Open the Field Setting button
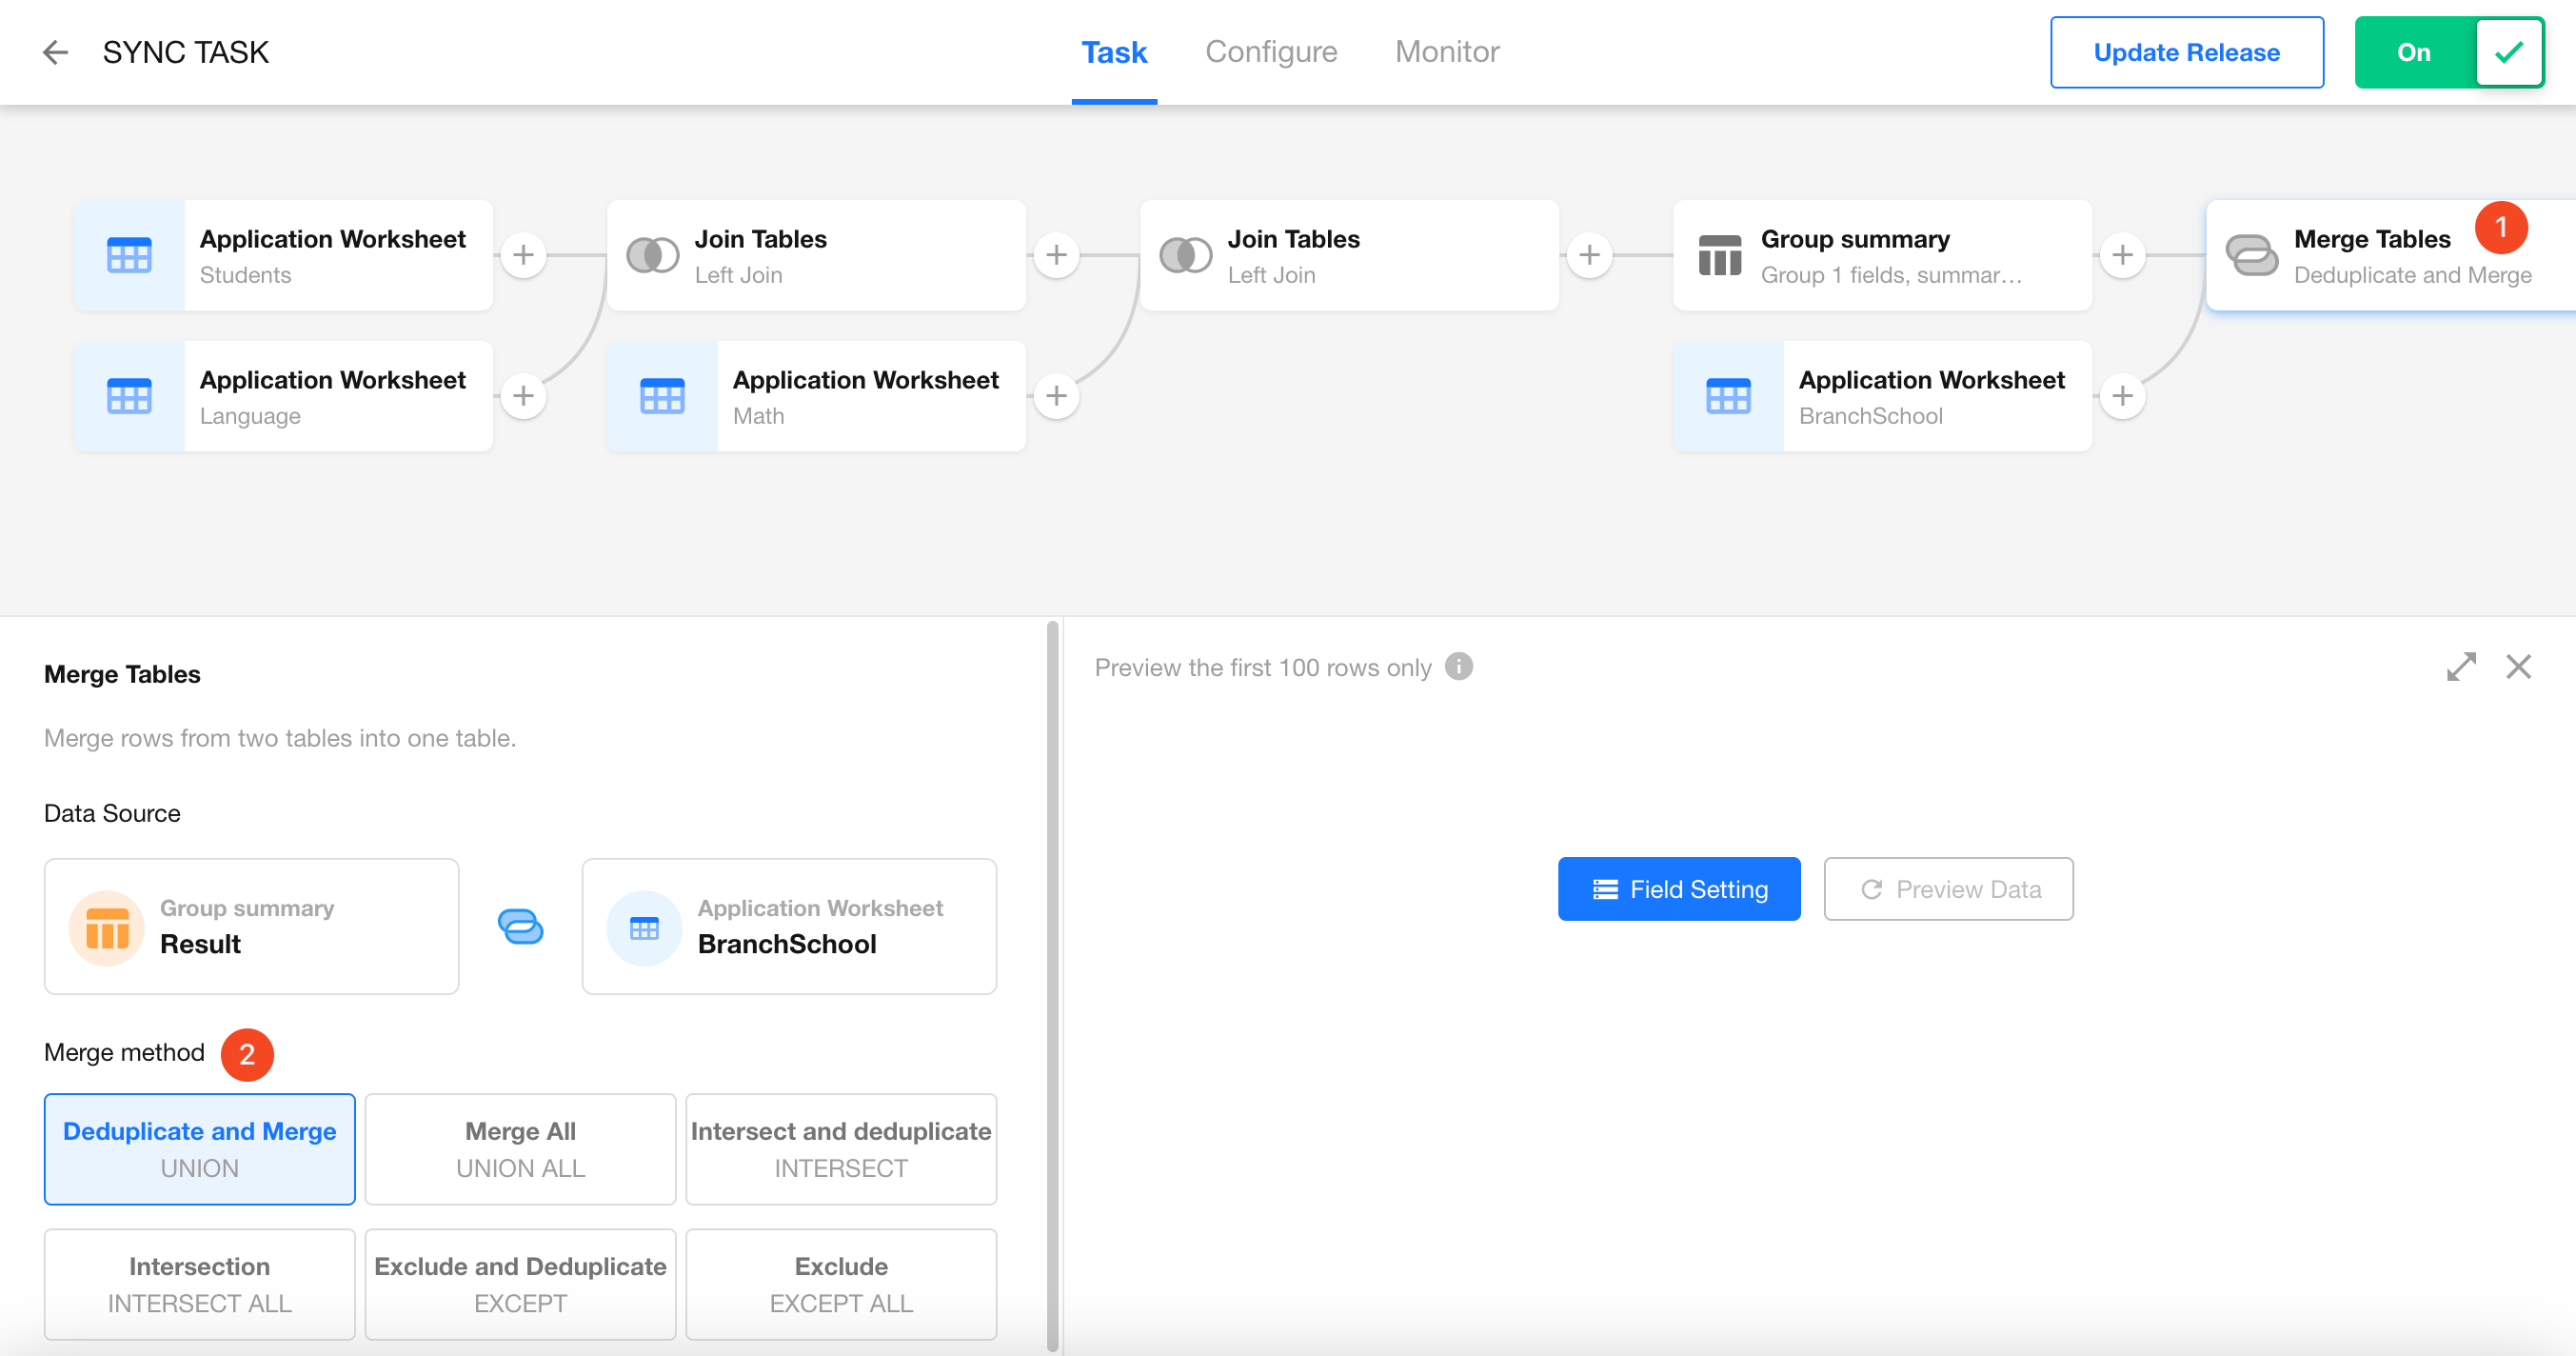The width and height of the screenshot is (2576, 1356). [x=1678, y=888]
